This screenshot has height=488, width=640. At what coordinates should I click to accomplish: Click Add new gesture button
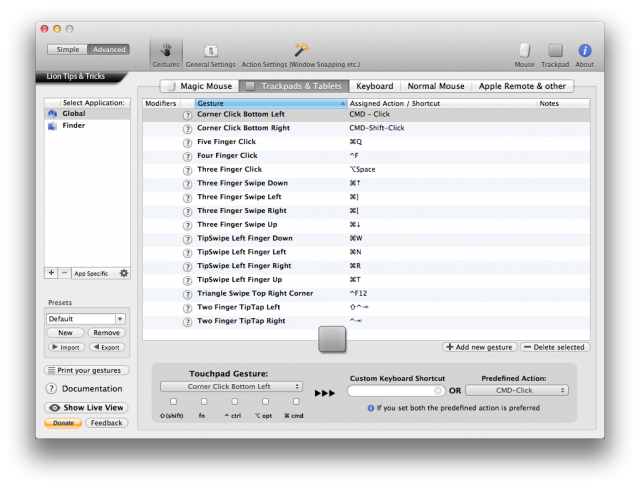click(480, 347)
